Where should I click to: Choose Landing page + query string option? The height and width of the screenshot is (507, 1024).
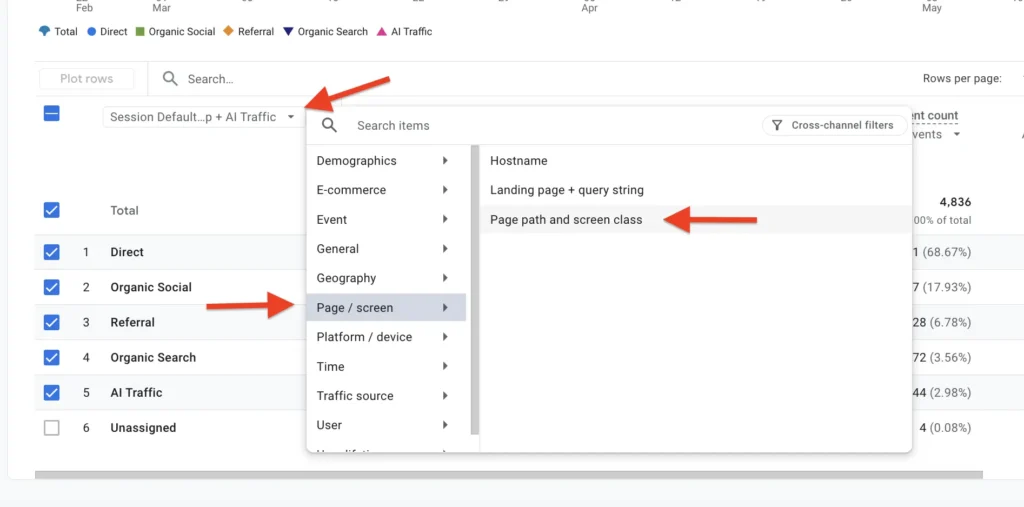tap(567, 190)
